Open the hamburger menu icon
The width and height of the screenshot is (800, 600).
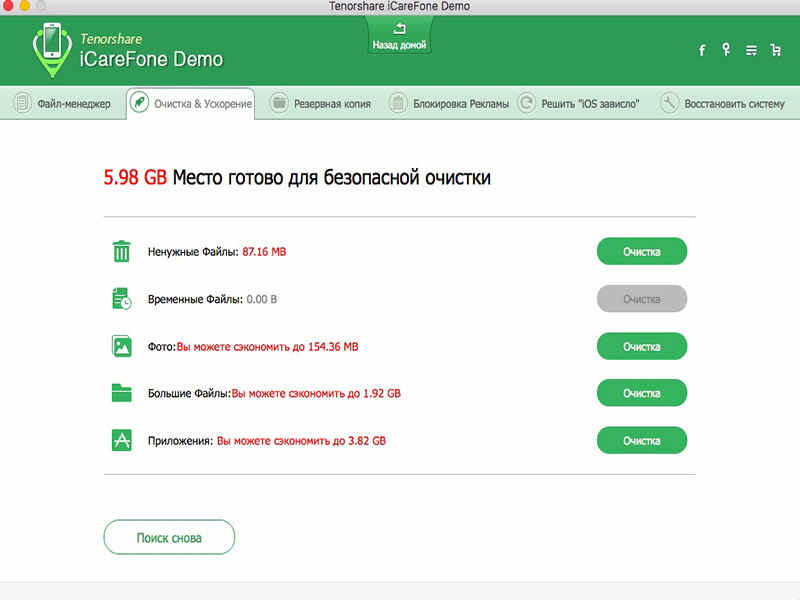tap(751, 50)
